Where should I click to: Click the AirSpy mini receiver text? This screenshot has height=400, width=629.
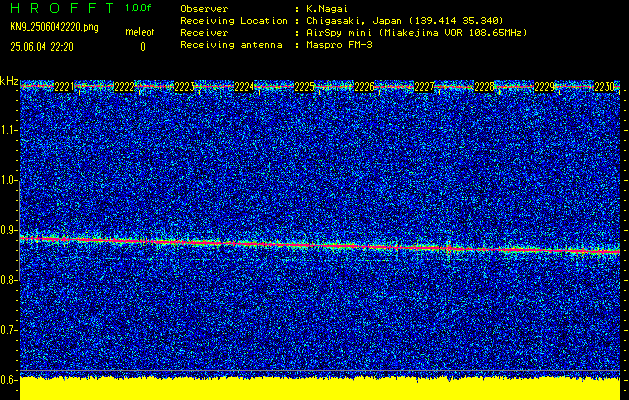416,32
